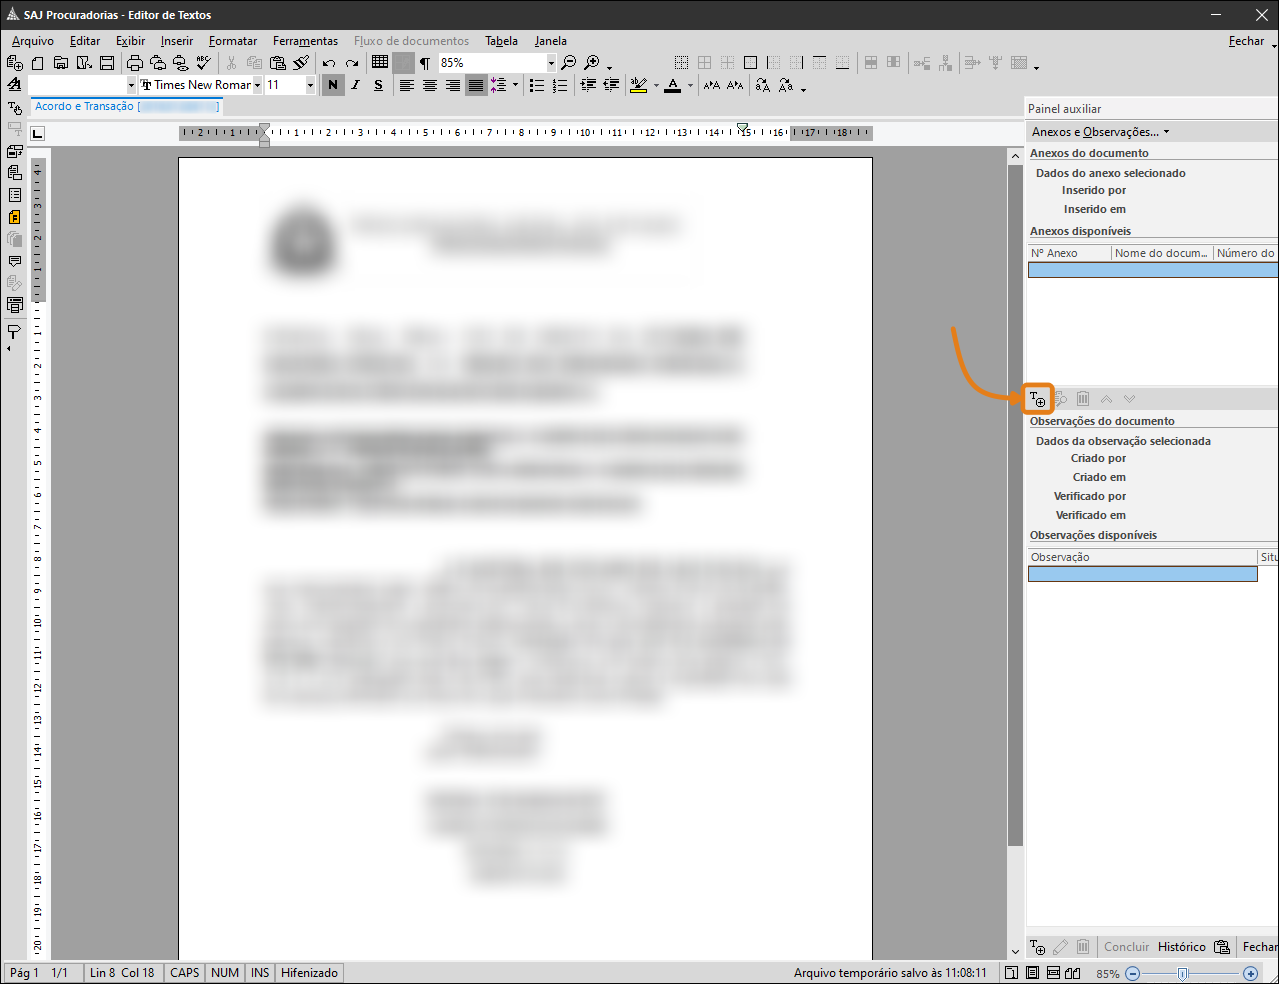
Task: Toggle italic formatting with the I button
Action: click(x=355, y=86)
